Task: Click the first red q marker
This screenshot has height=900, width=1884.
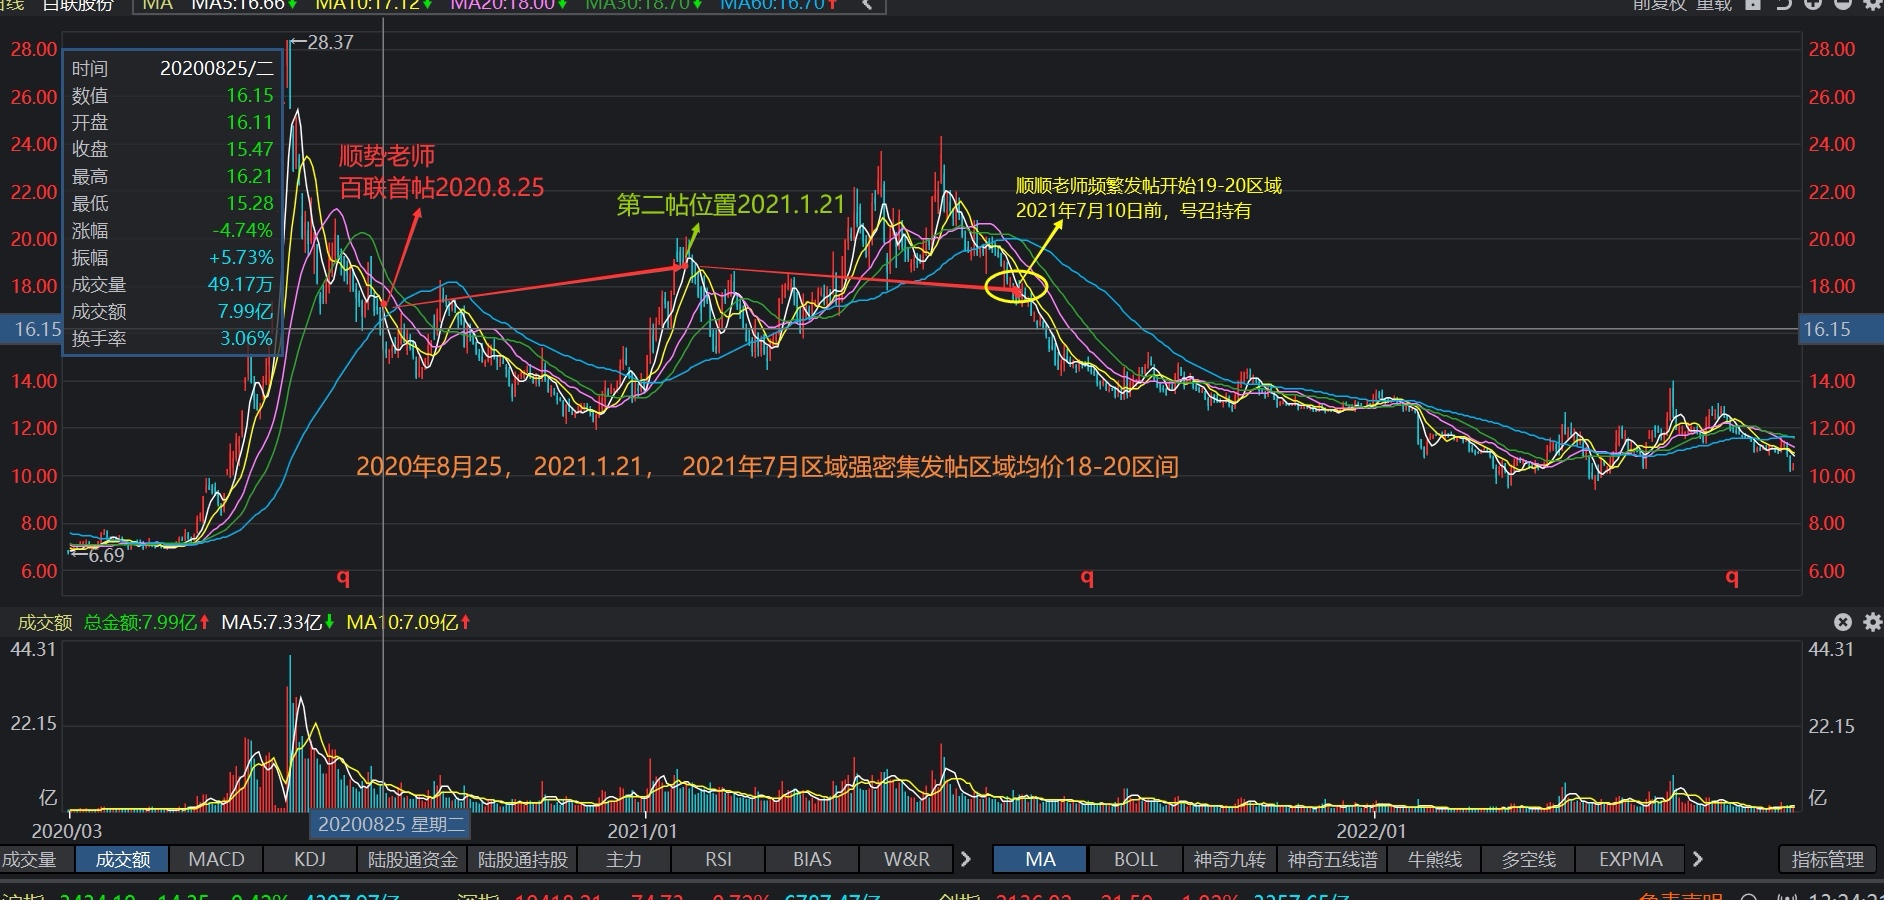Action: pyautogui.click(x=343, y=577)
